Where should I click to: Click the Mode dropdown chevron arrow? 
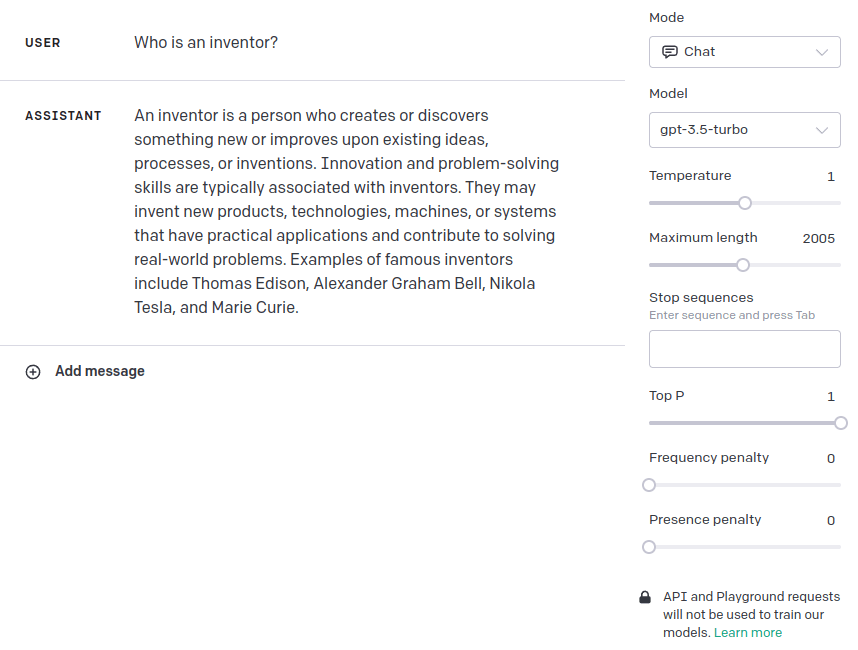(x=822, y=52)
